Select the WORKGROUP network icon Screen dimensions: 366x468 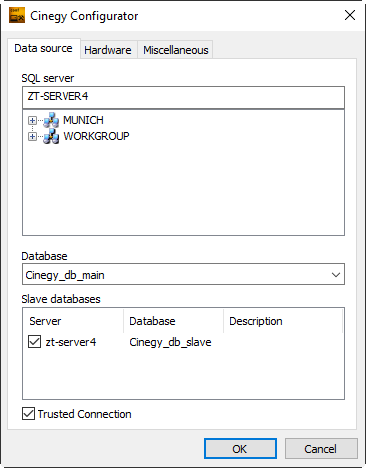click(x=51, y=136)
